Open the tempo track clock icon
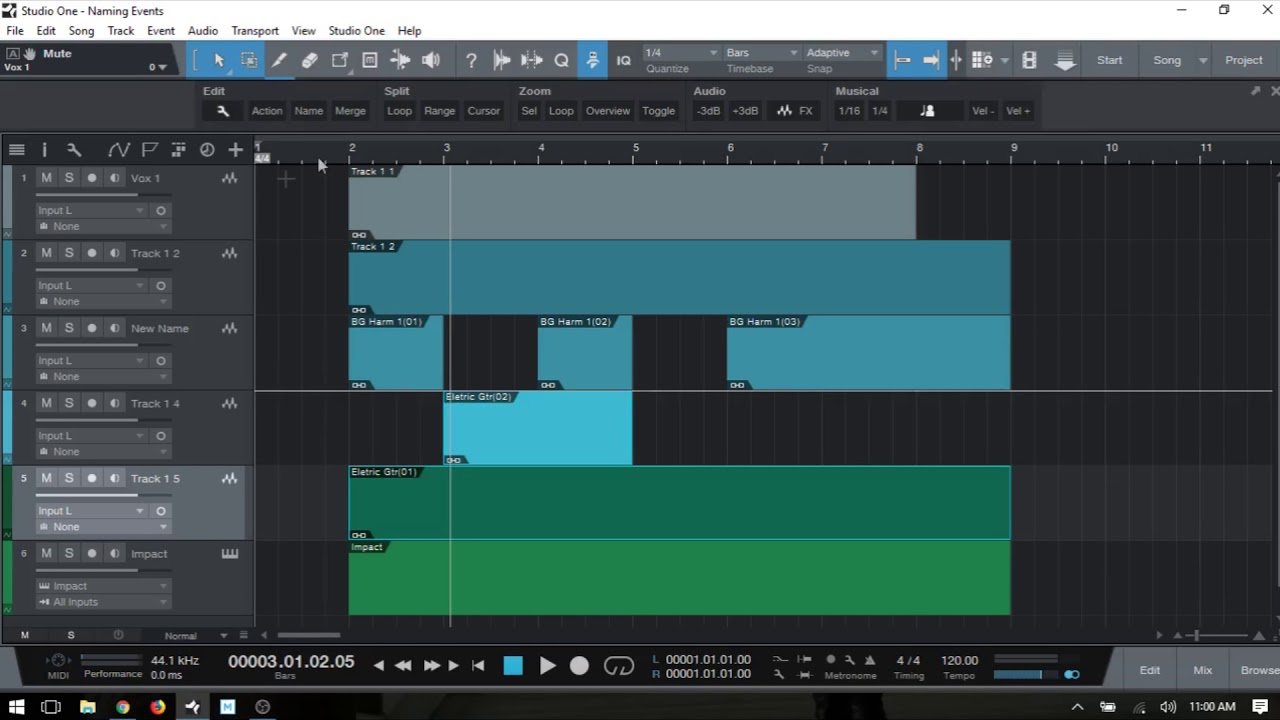This screenshot has height=720, width=1280. click(207, 150)
